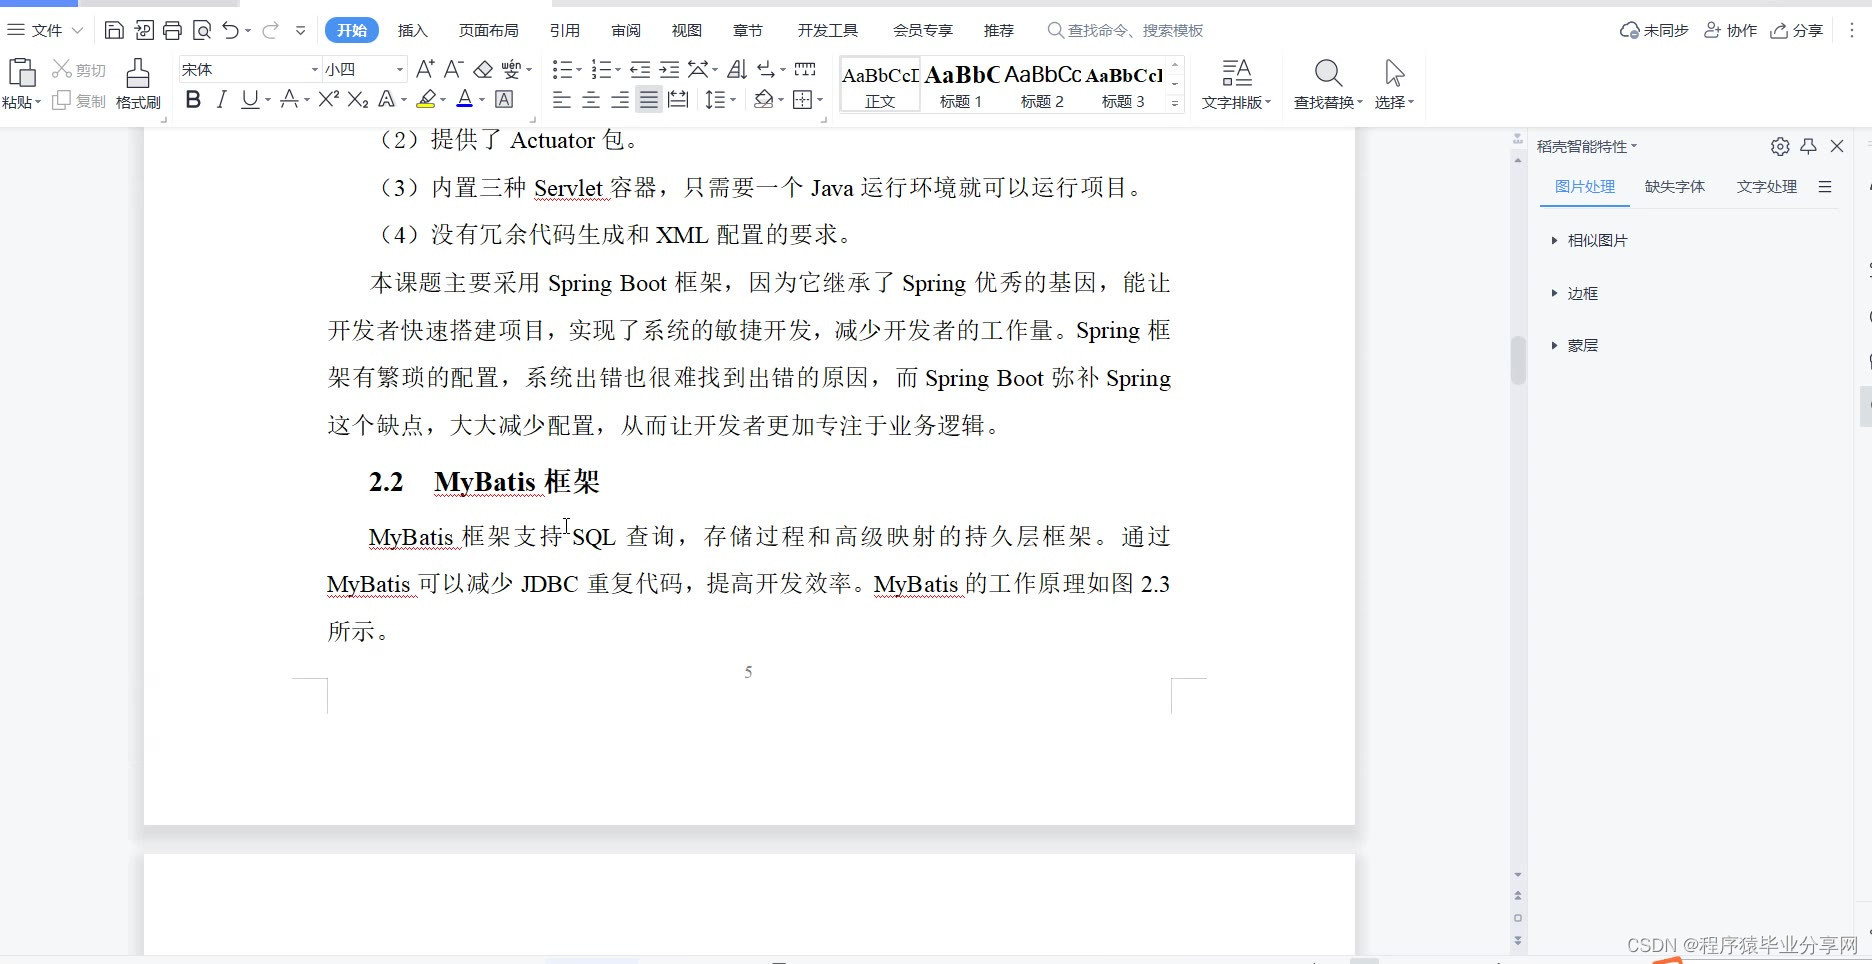Apply blue font color
The height and width of the screenshot is (964, 1872).
(x=464, y=99)
